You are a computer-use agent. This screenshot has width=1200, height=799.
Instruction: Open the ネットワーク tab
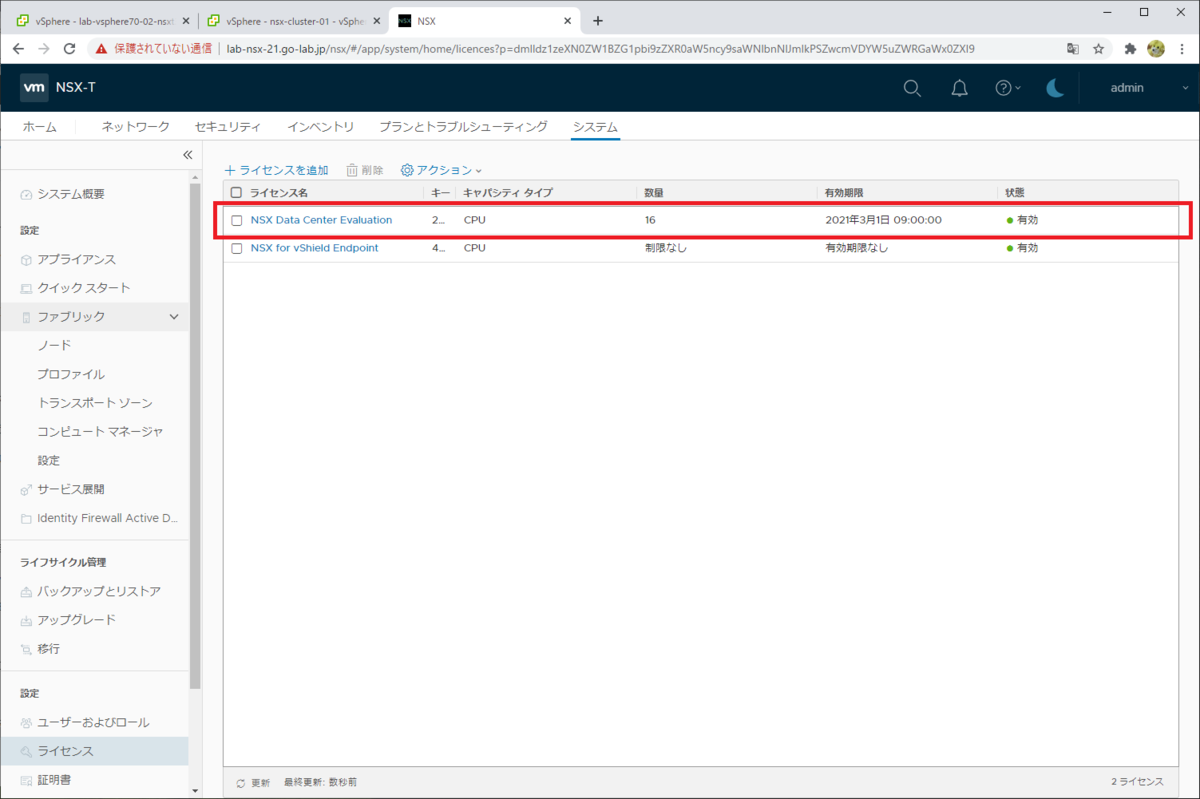pyautogui.click(x=136, y=127)
